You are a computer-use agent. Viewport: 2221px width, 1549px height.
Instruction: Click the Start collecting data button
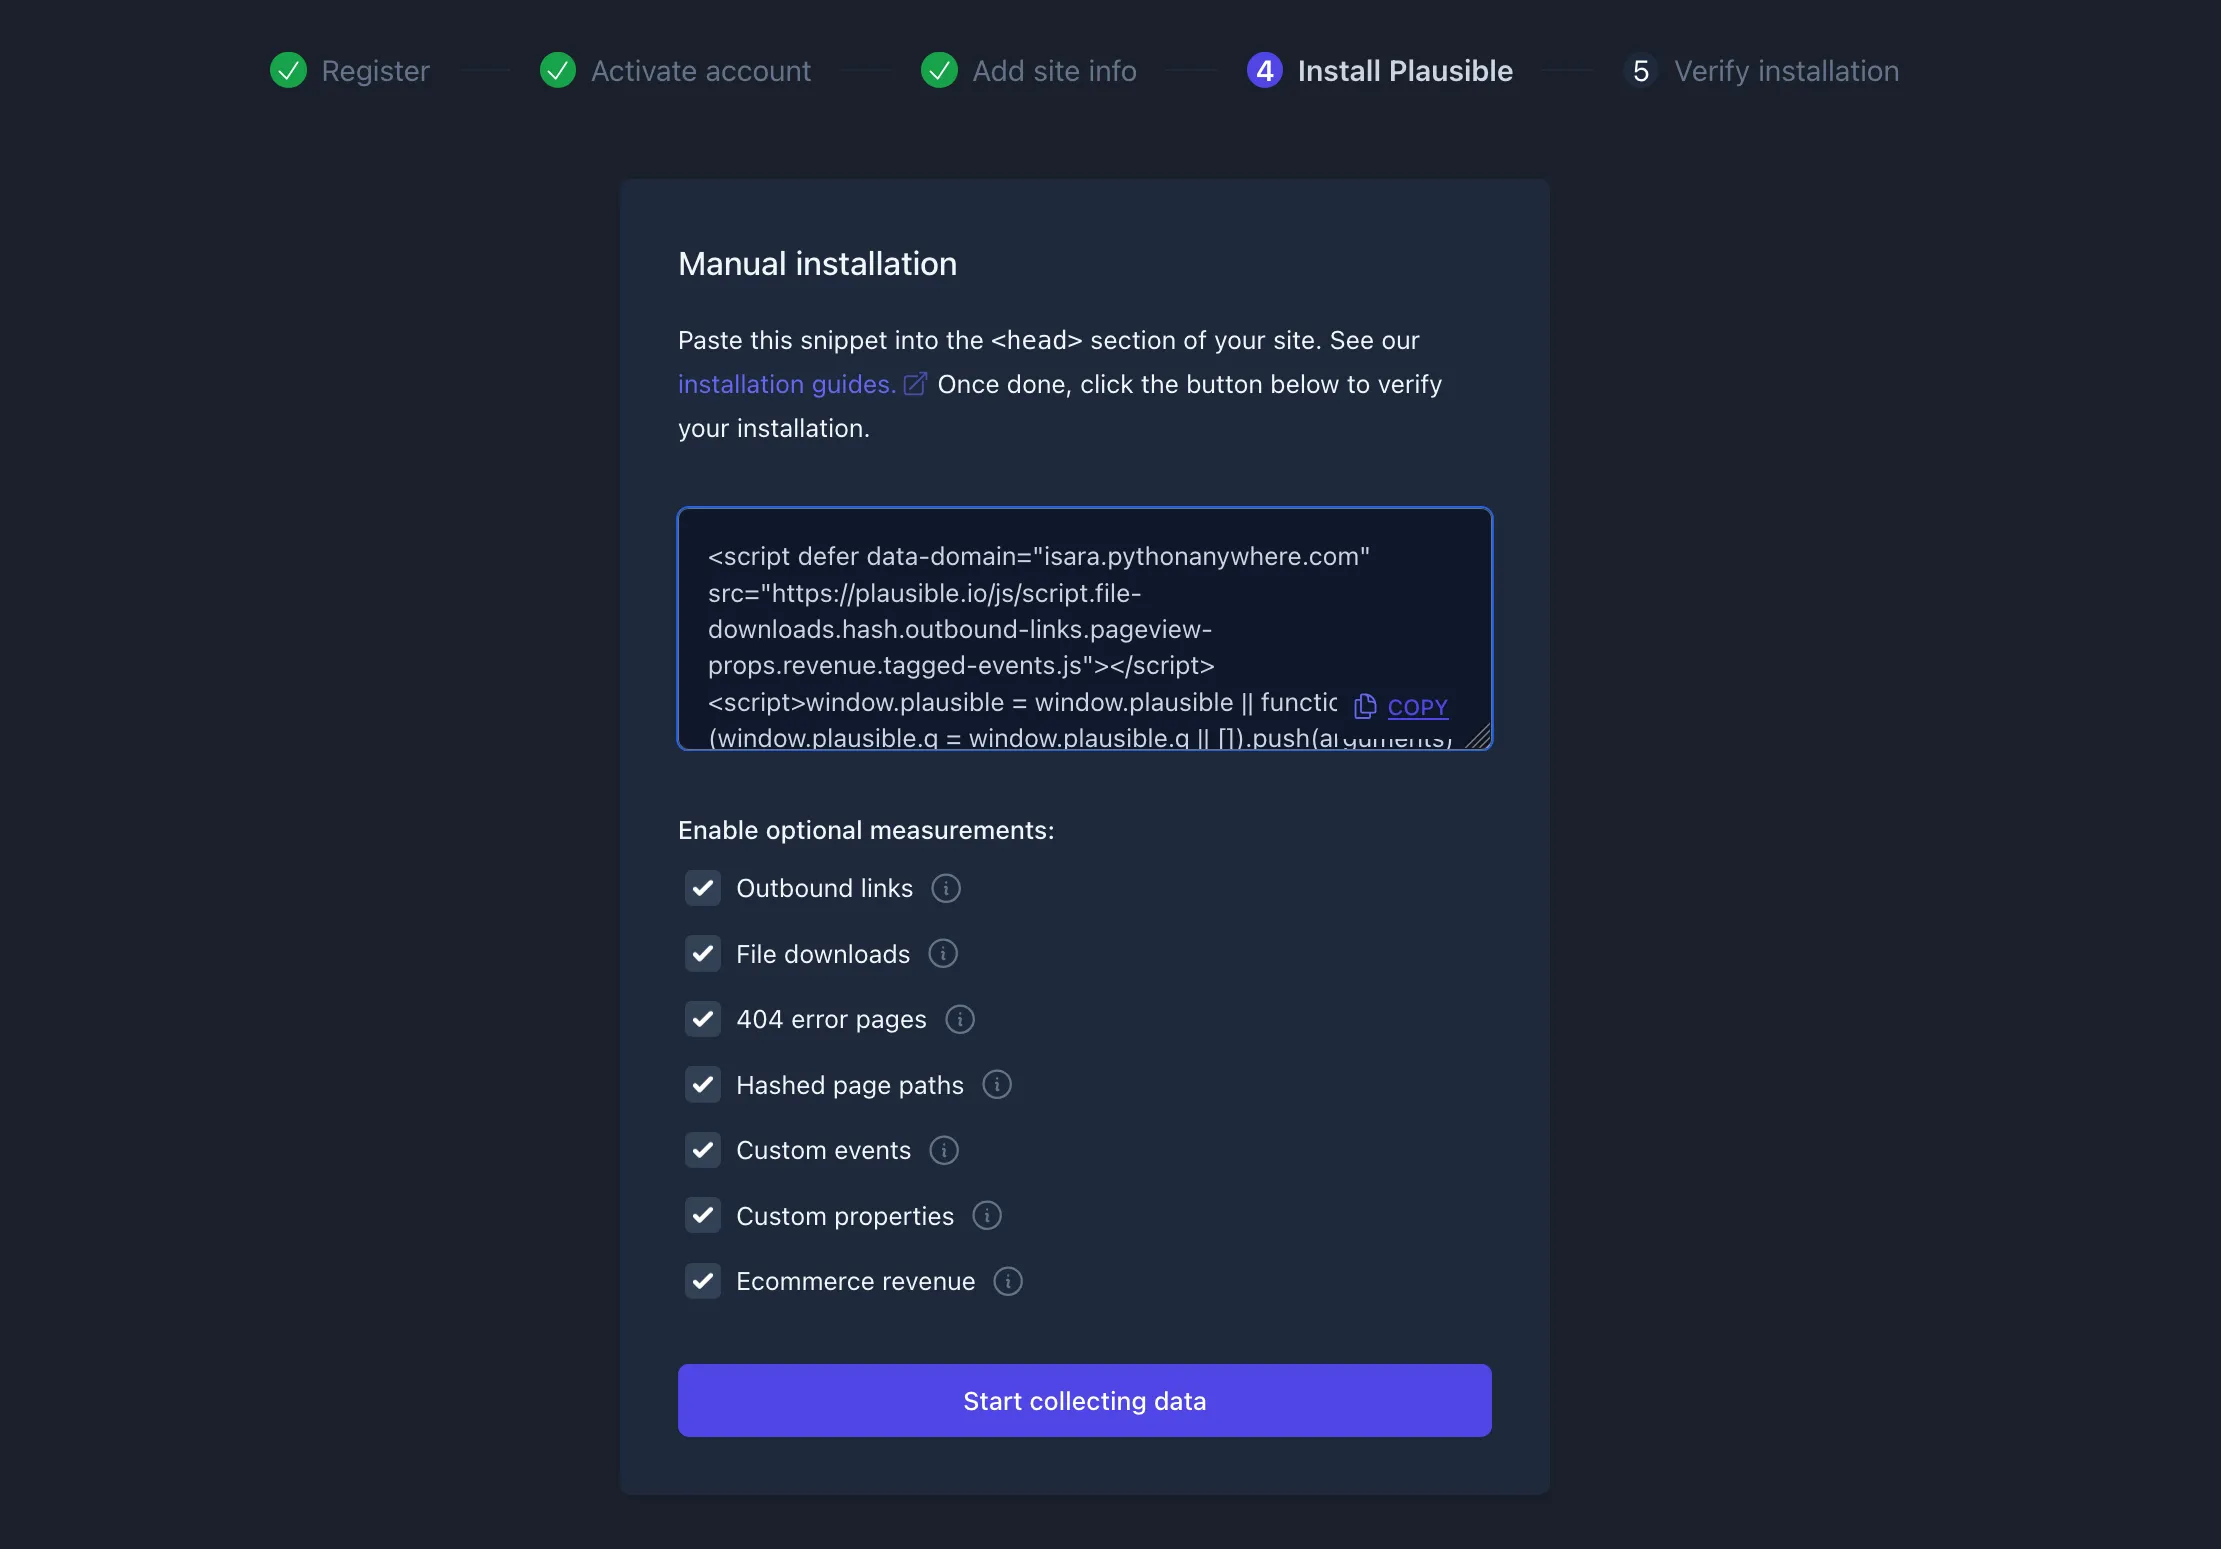click(x=1084, y=1400)
